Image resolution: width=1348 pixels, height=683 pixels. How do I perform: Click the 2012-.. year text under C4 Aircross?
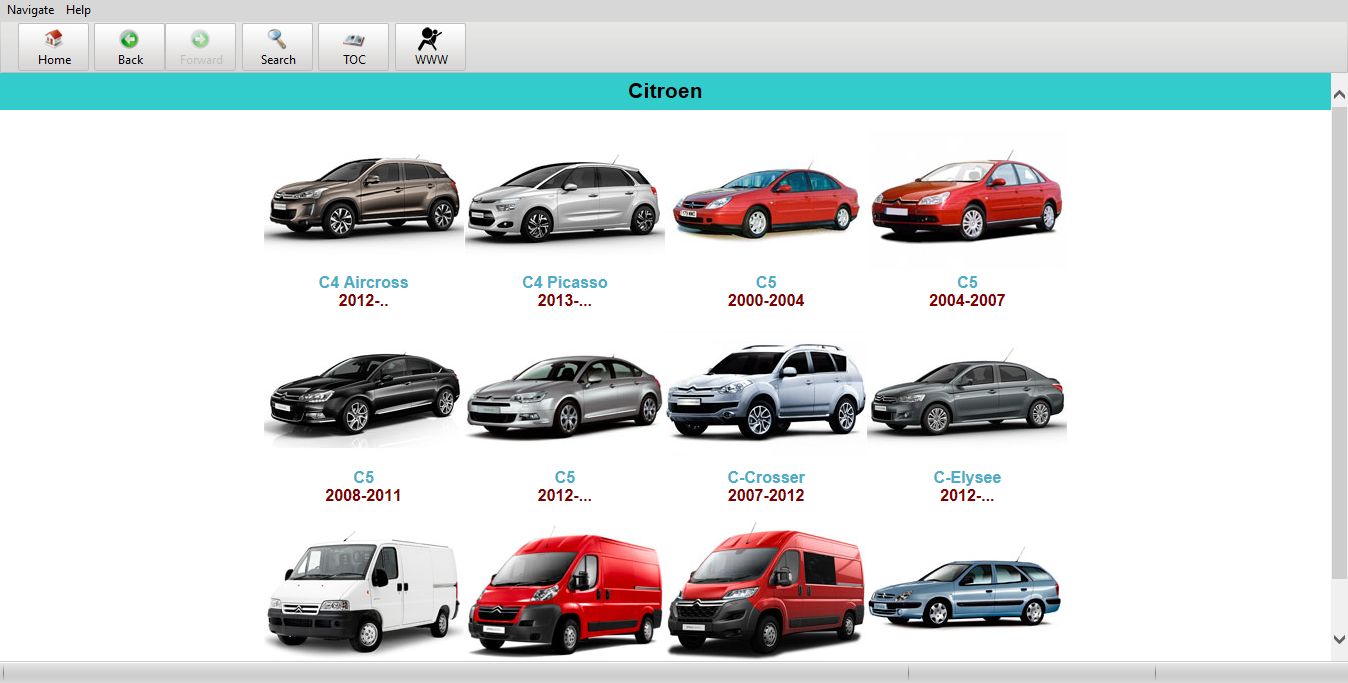tap(364, 300)
